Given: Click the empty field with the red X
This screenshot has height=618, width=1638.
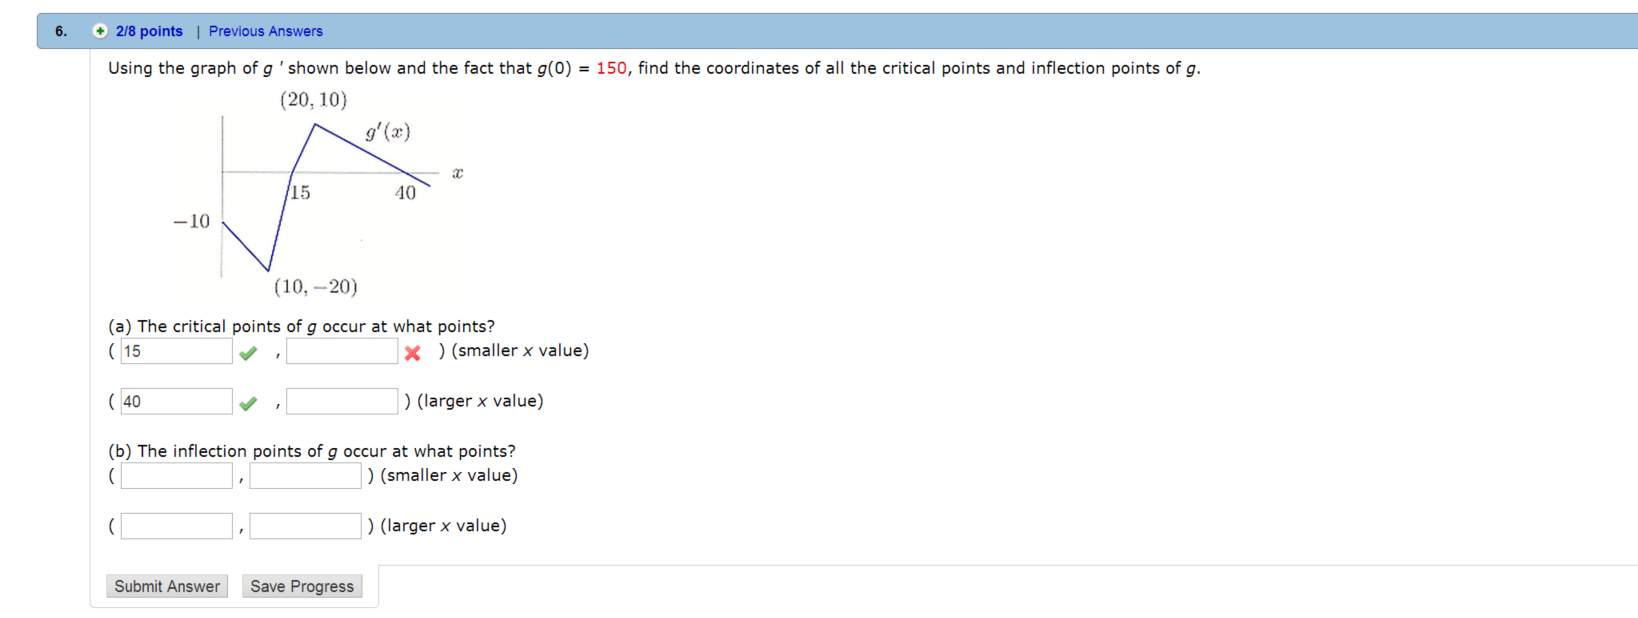Looking at the screenshot, I should click(x=341, y=351).
